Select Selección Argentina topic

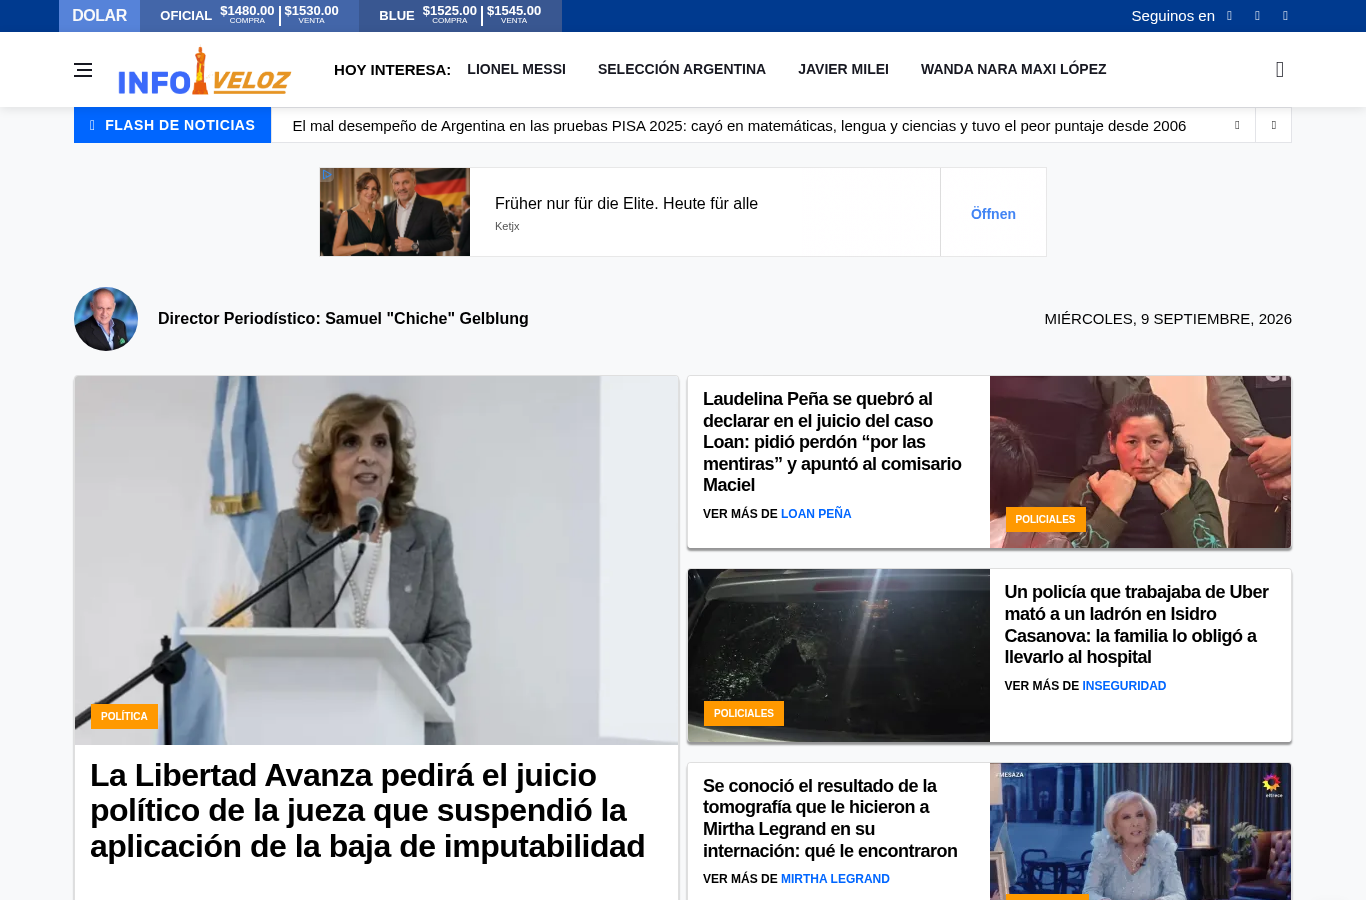682,69
